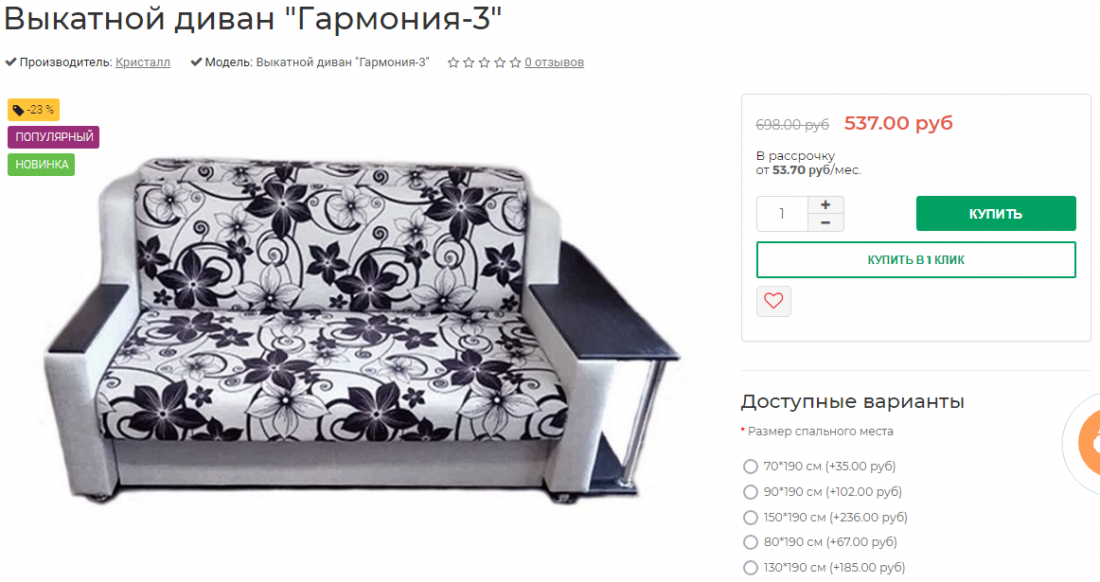
Task: Choose the 150*190 см size radio
Action: pyautogui.click(x=750, y=517)
